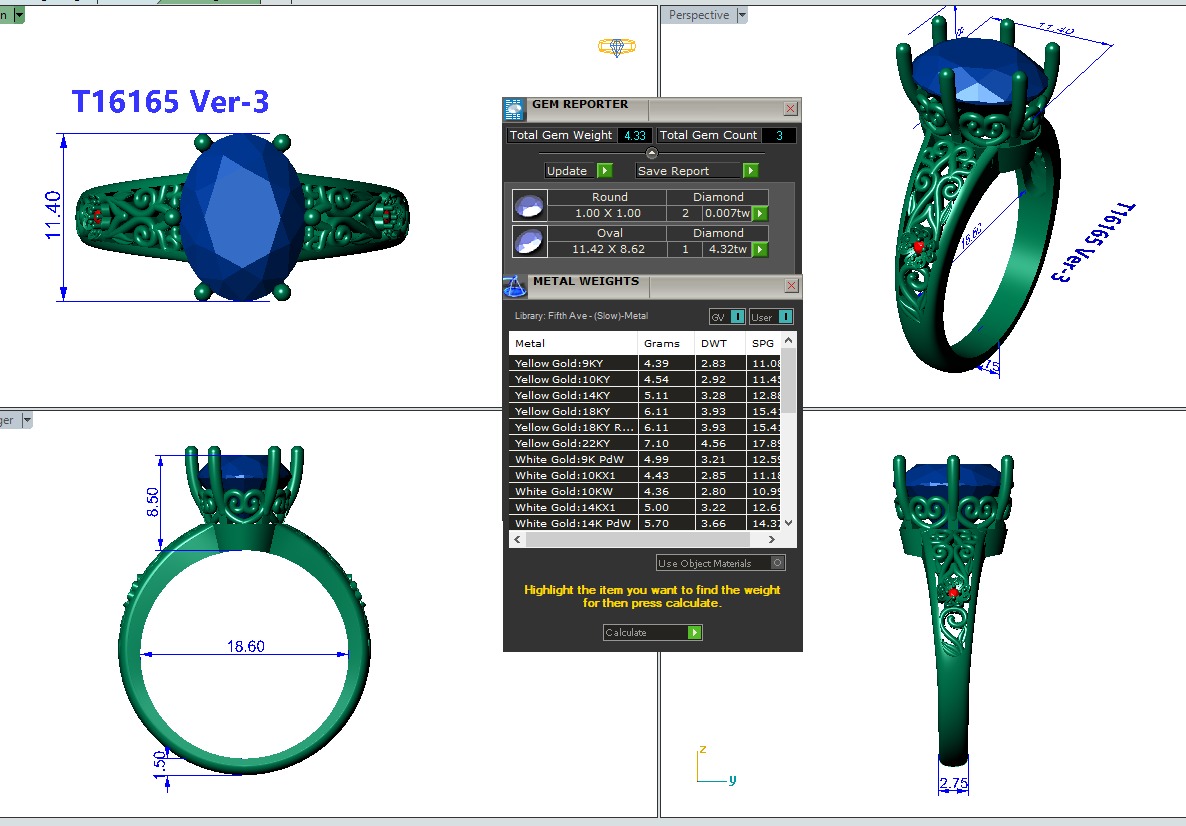Click the SPG column header
The height and width of the screenshot is (826, 1186).
pyautogui.click(x=763, y=343)
